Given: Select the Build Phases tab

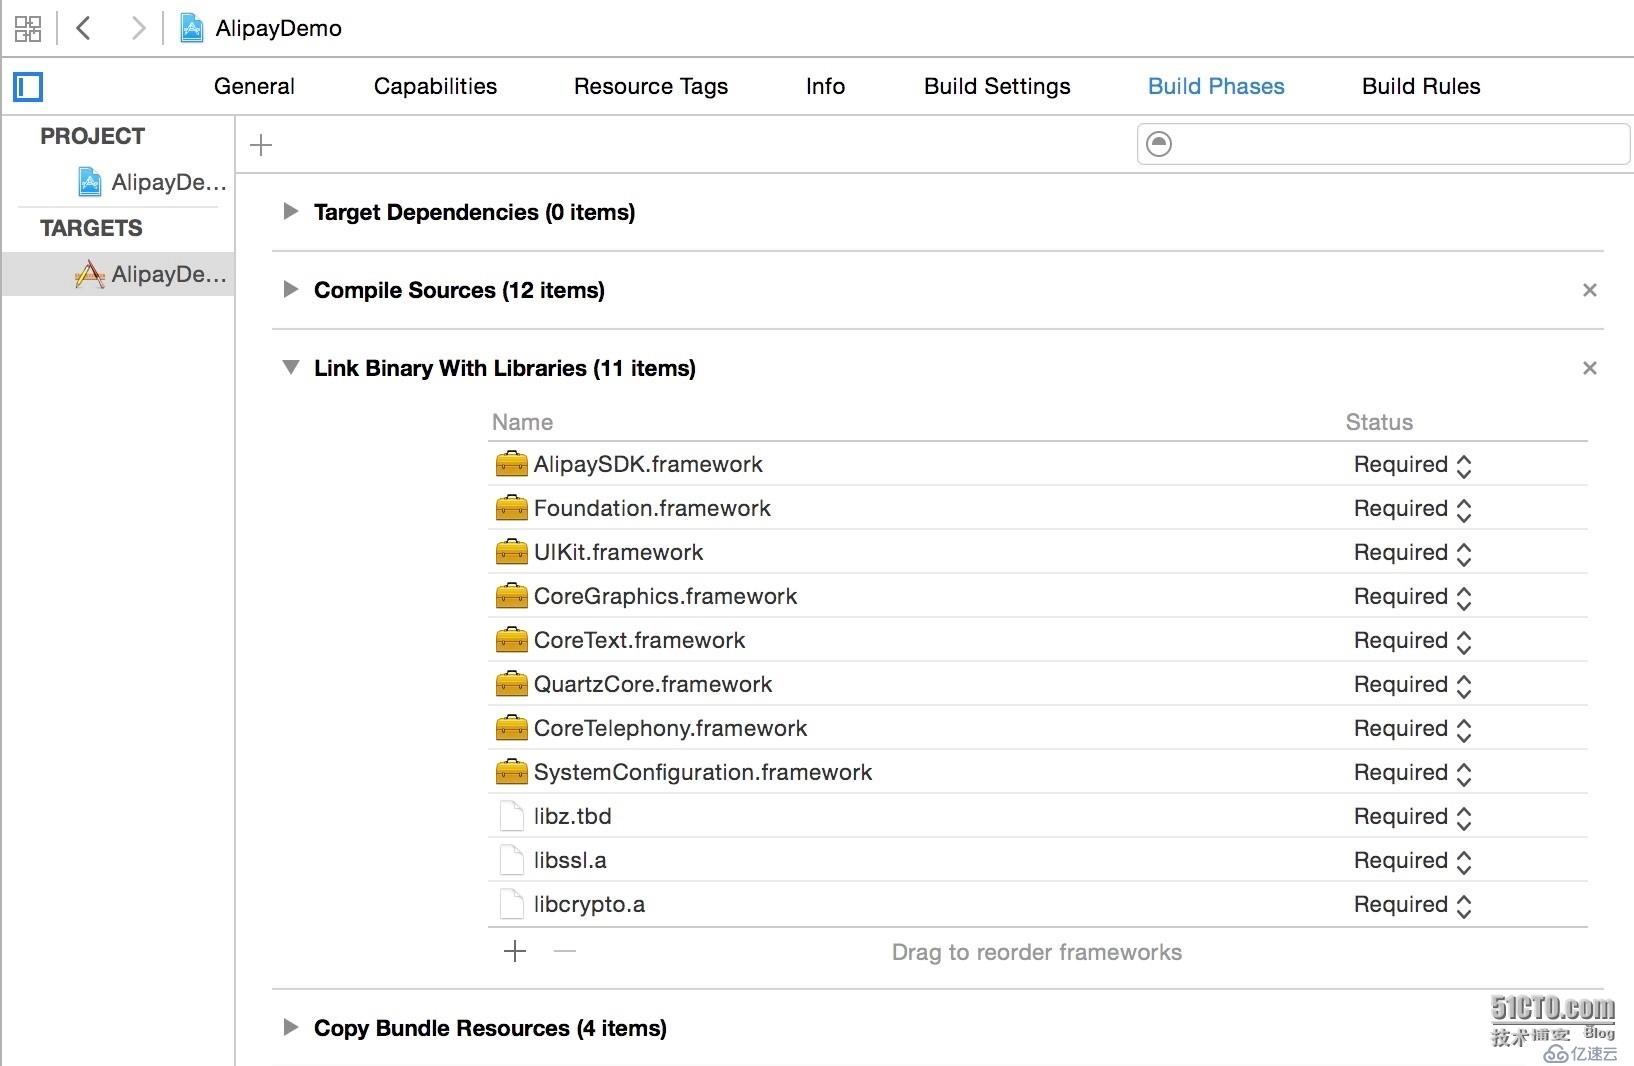Looking at the screenshot, I should [x=1216, y=86].
